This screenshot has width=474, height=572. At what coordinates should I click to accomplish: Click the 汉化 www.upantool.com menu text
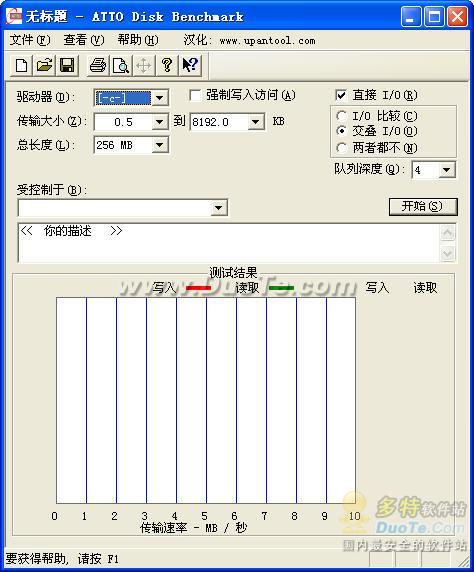pos(249,40)
